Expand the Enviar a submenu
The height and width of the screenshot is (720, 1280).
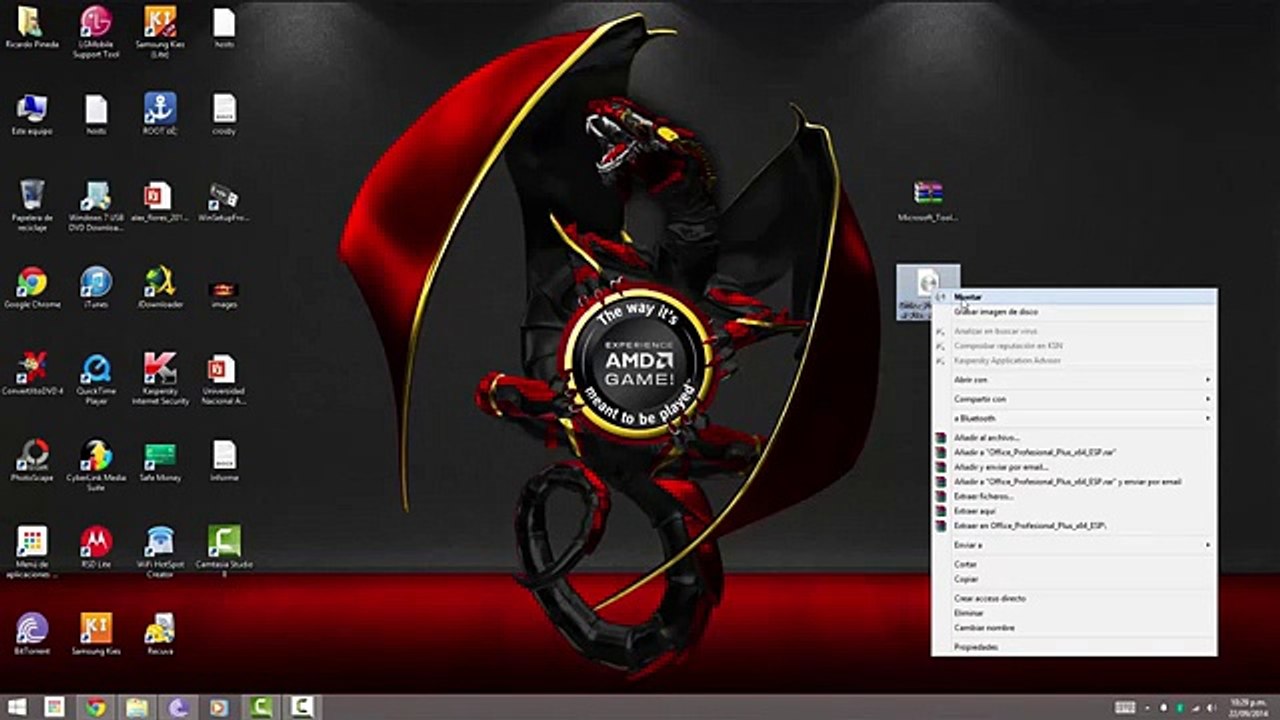(1074, 545)
